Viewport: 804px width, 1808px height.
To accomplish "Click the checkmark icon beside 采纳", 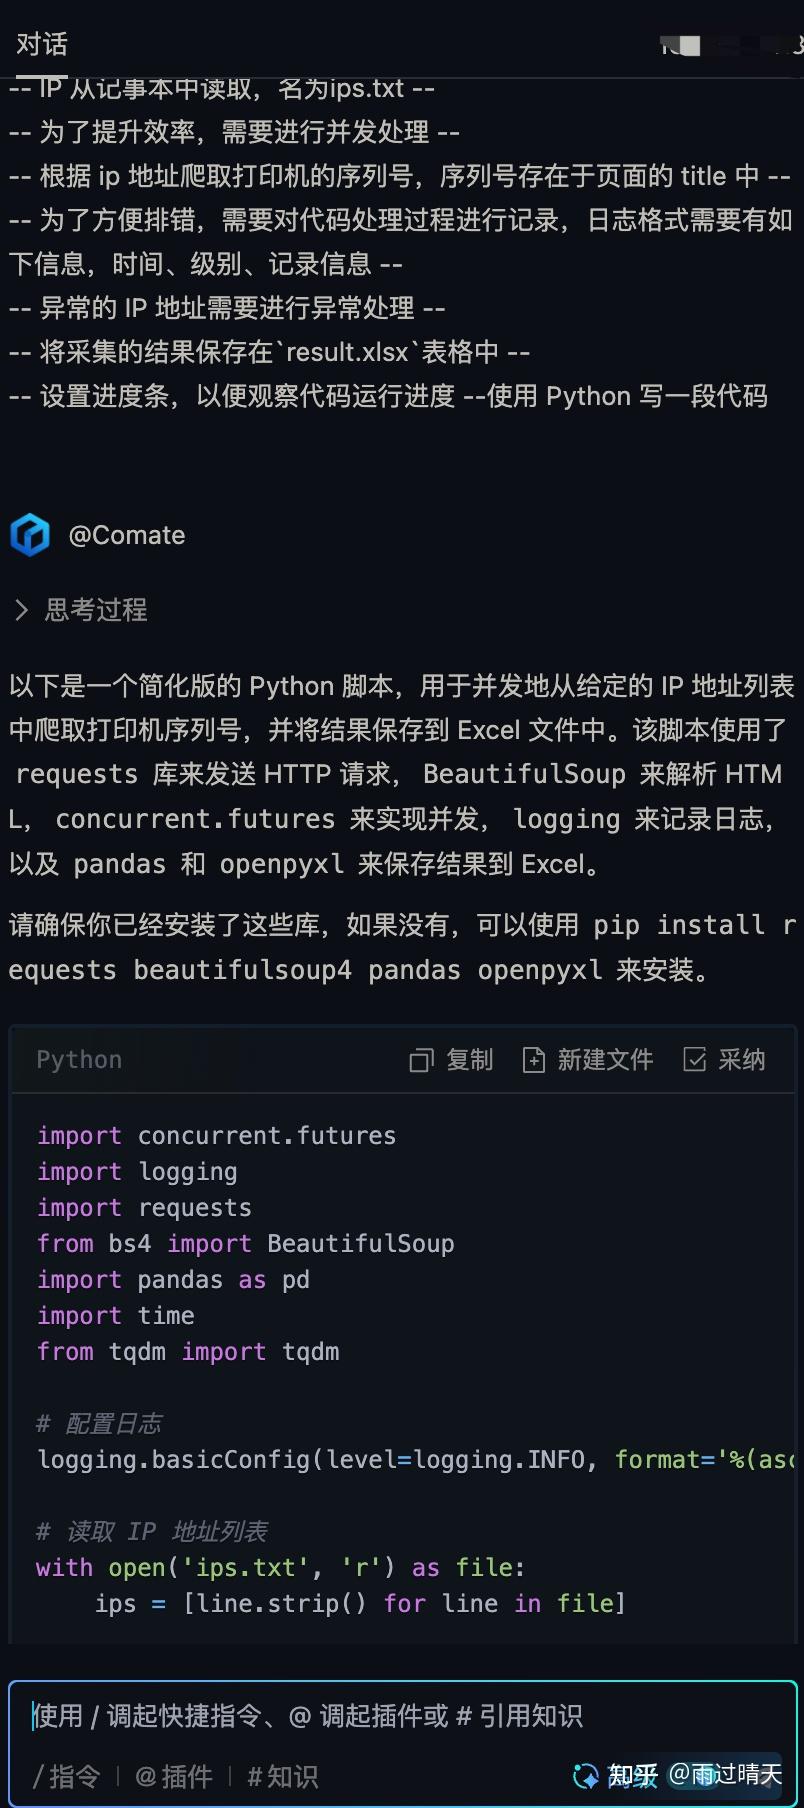I will [x=695, y=1060].
